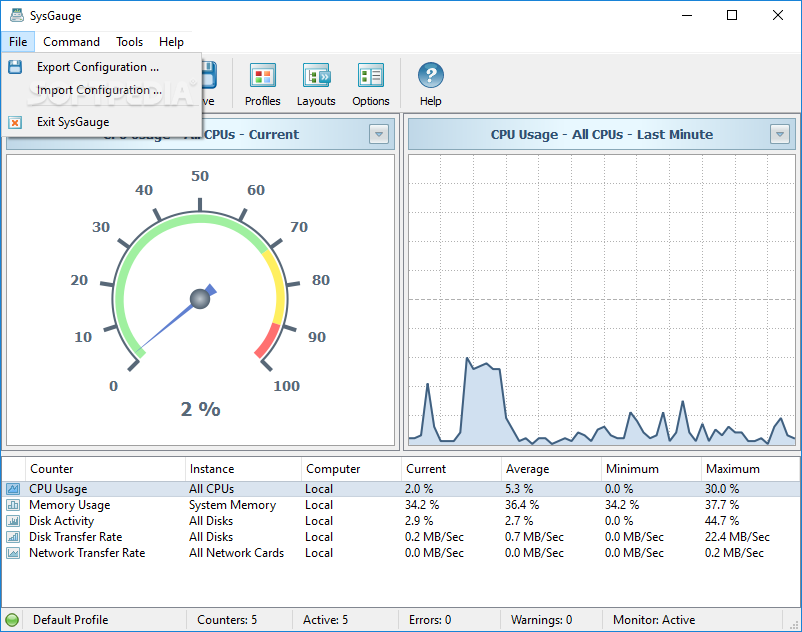This screenshot has width=802, height=632.
Task: Click the CPU usage last minute line chart
Action: pos(602,300)
